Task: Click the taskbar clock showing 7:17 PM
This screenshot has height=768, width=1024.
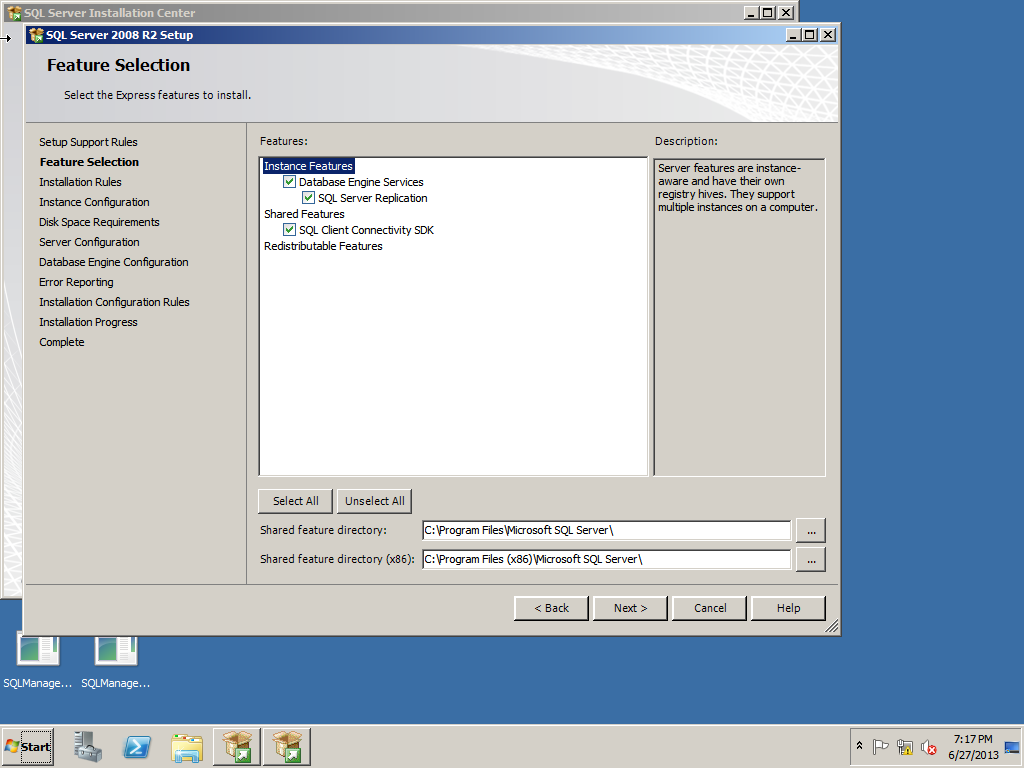Action: (973, 747)
